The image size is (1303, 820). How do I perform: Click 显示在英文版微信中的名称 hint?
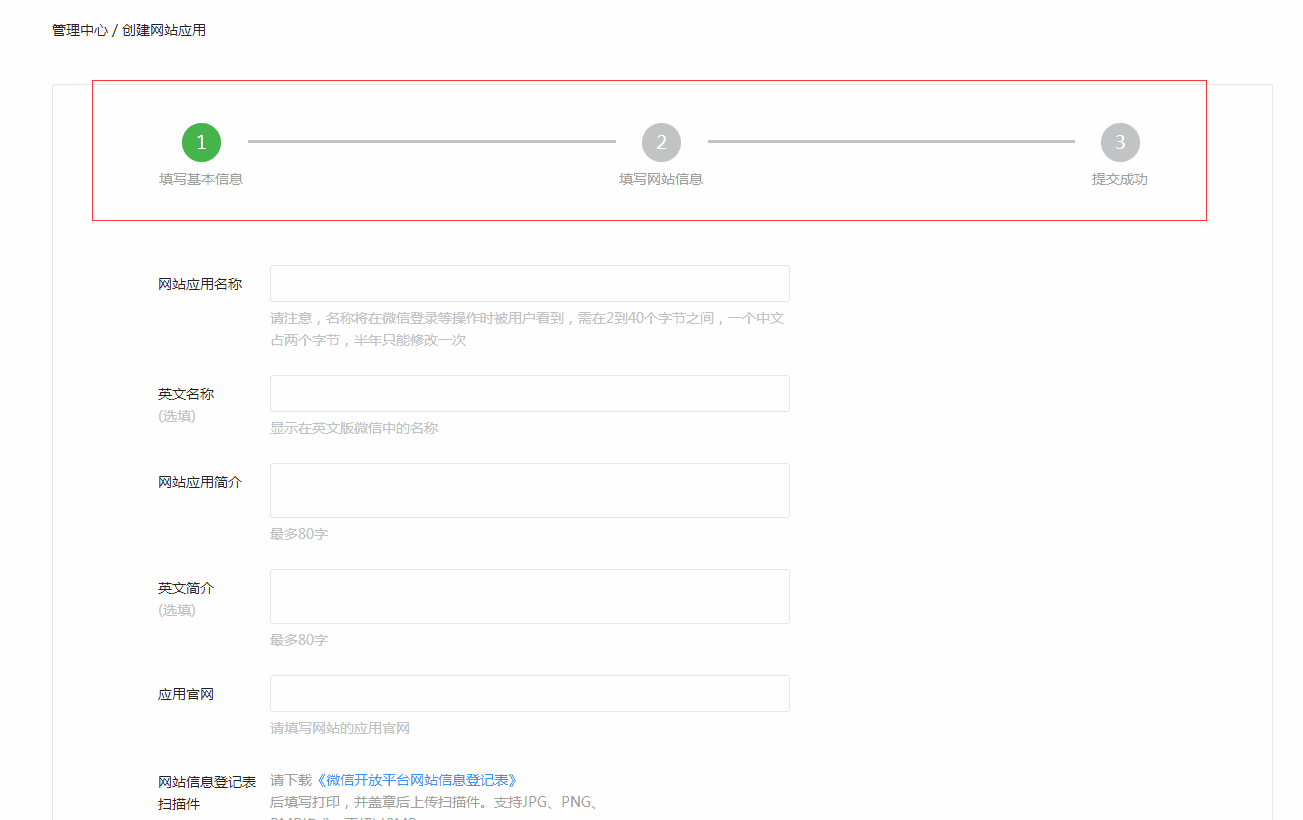tap(354, 428)
